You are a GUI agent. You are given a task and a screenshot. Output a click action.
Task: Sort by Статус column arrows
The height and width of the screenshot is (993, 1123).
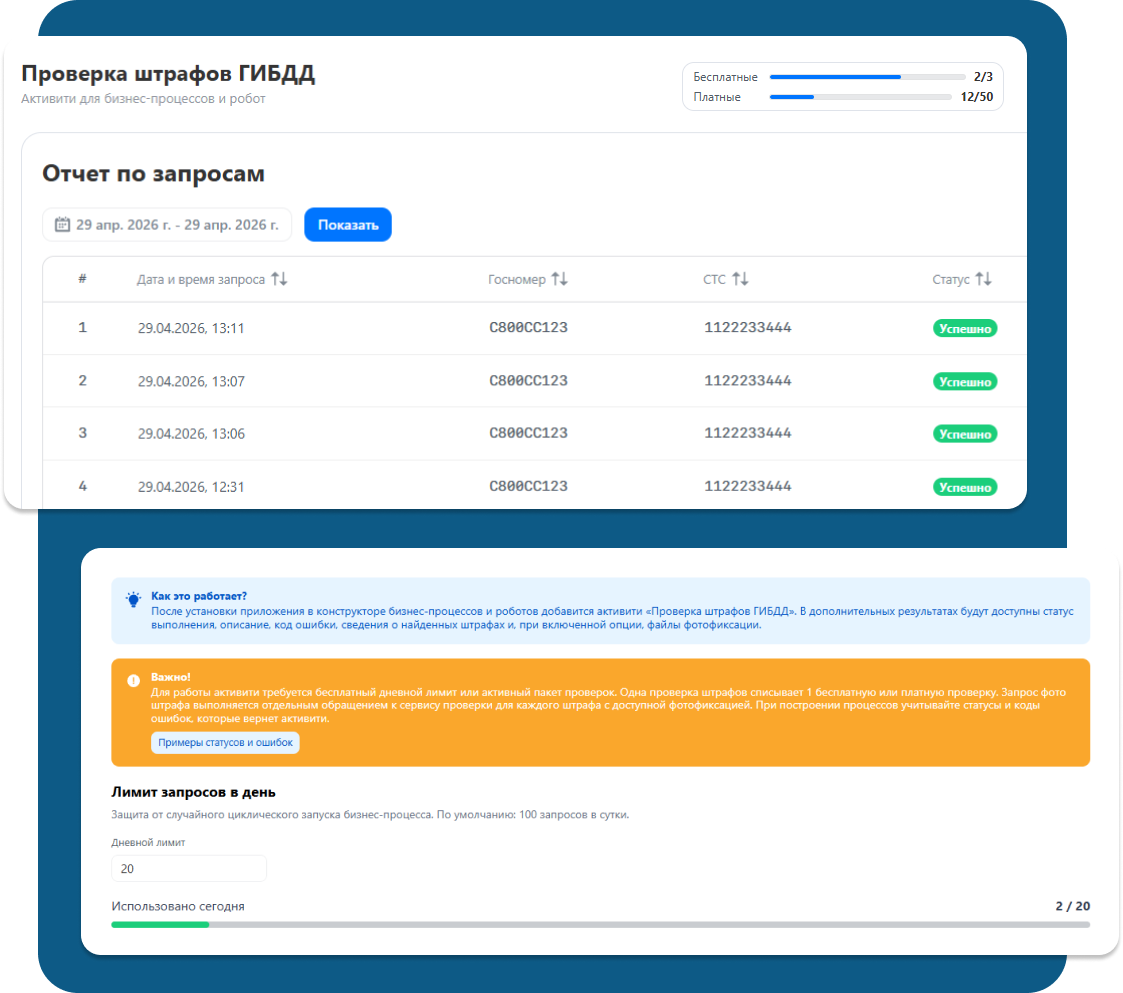[x=983, y=279]
